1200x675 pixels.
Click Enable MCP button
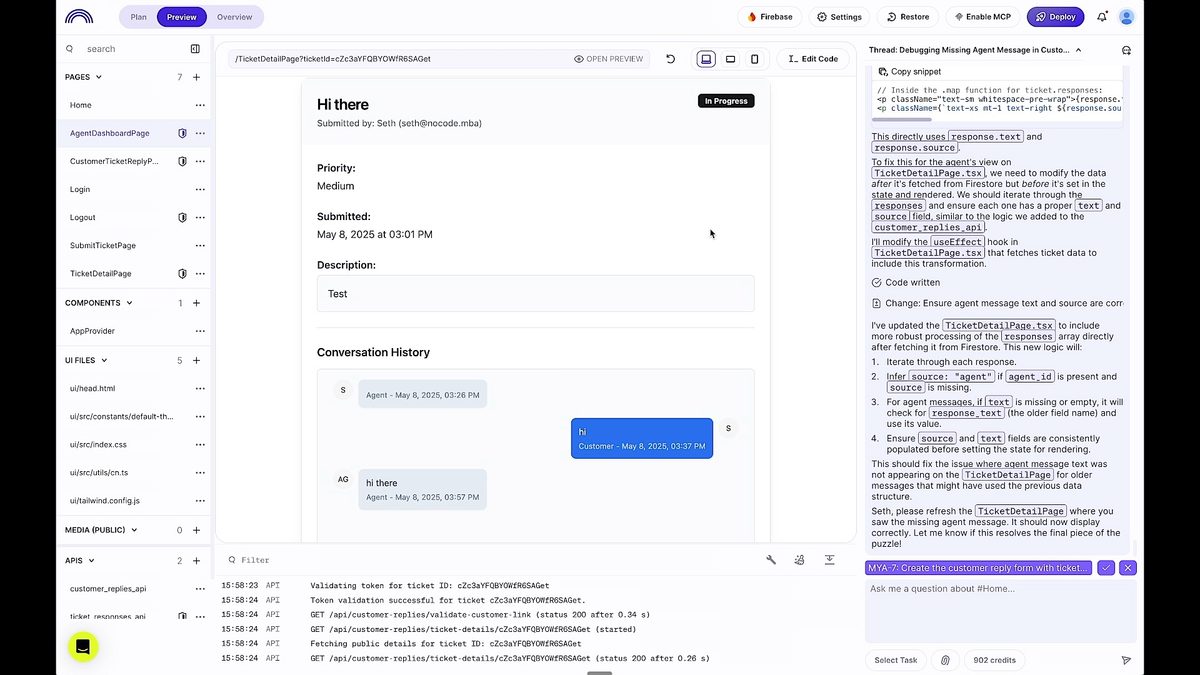coord(983,17)
